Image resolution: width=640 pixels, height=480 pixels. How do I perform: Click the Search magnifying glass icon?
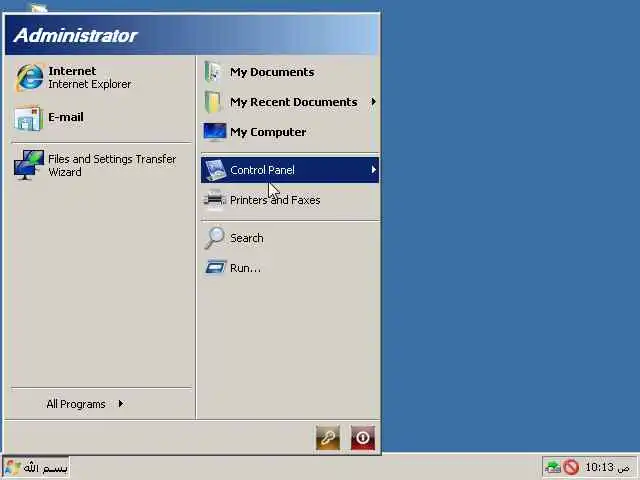[214, 238]
